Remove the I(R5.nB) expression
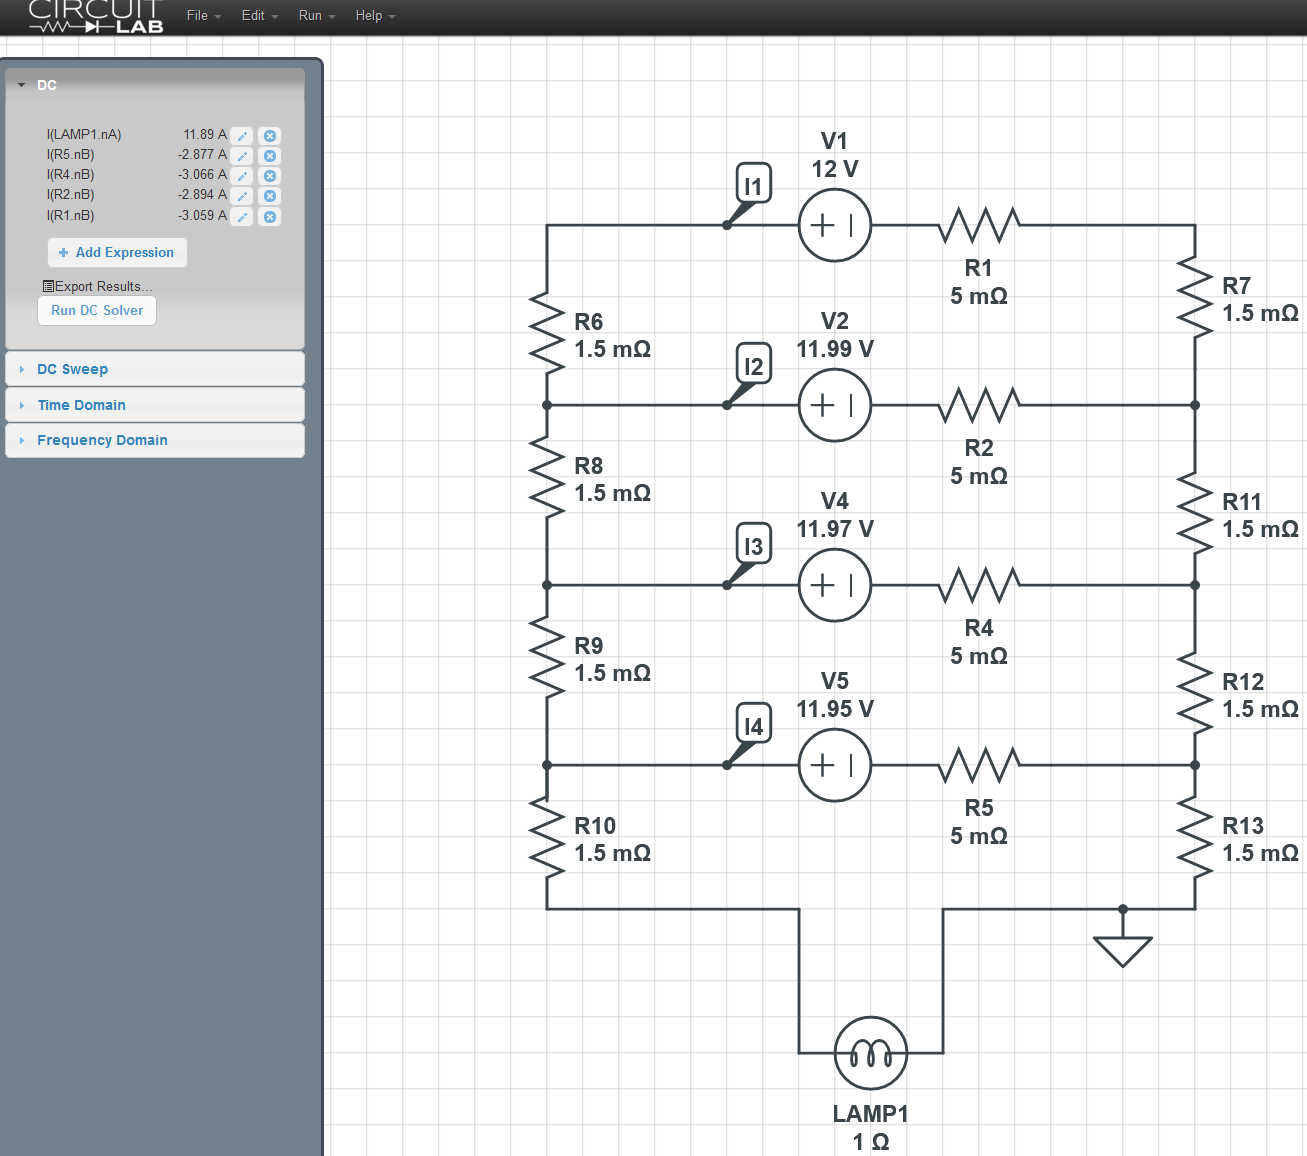Image resolution: width=1307 pixels, height=1156 pixels. (270, 156)
